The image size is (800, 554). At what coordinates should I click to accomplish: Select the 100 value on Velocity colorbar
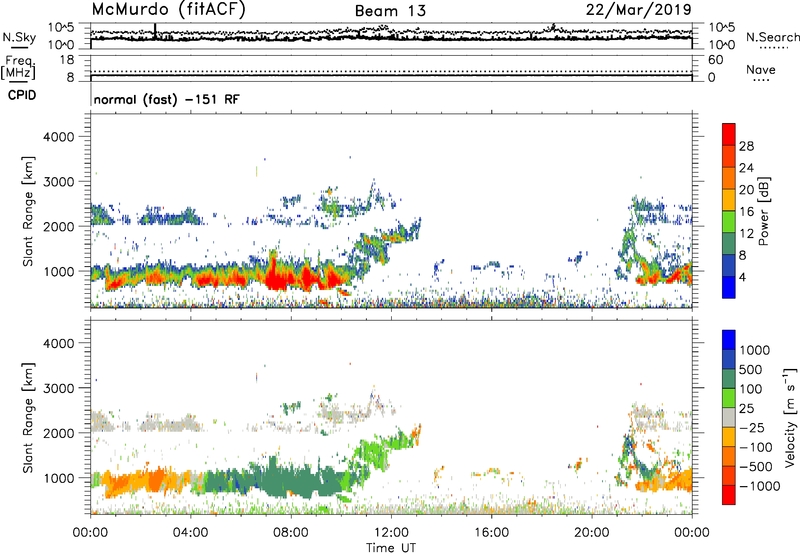click(x=751, y=389)
